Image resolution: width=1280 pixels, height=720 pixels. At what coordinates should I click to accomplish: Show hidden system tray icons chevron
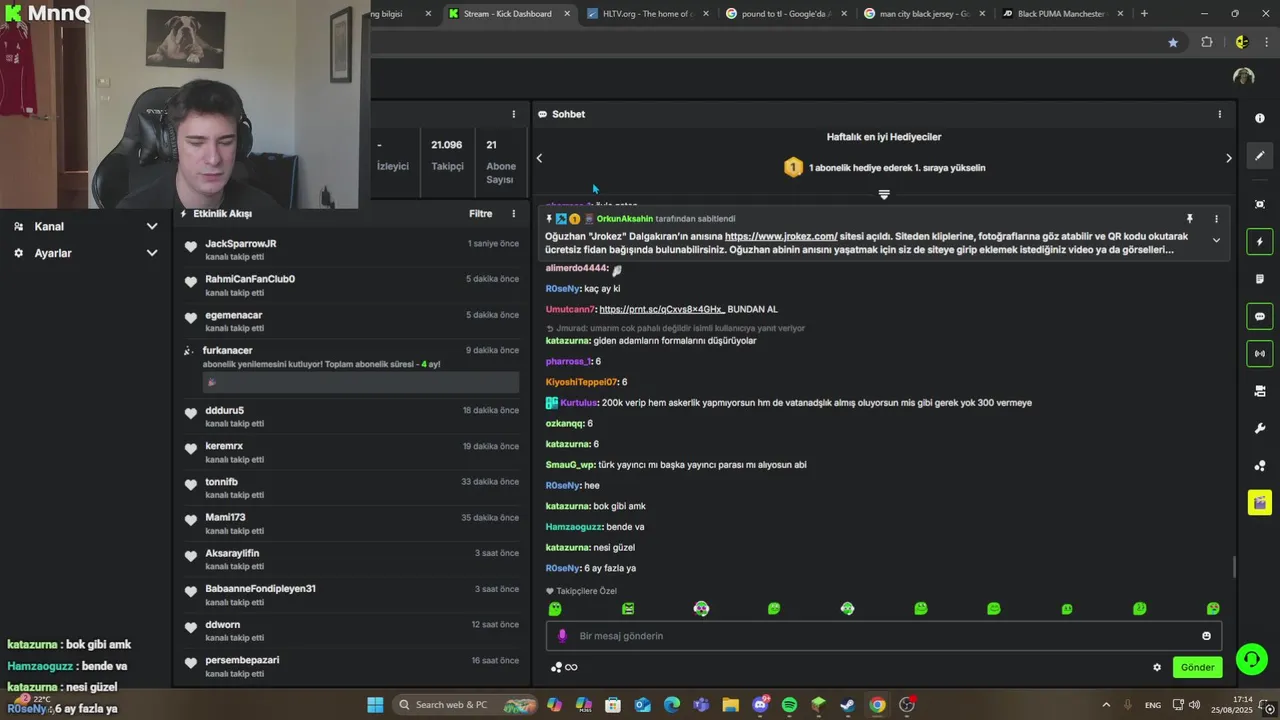pyautogui.click(x=1106, y=705)
